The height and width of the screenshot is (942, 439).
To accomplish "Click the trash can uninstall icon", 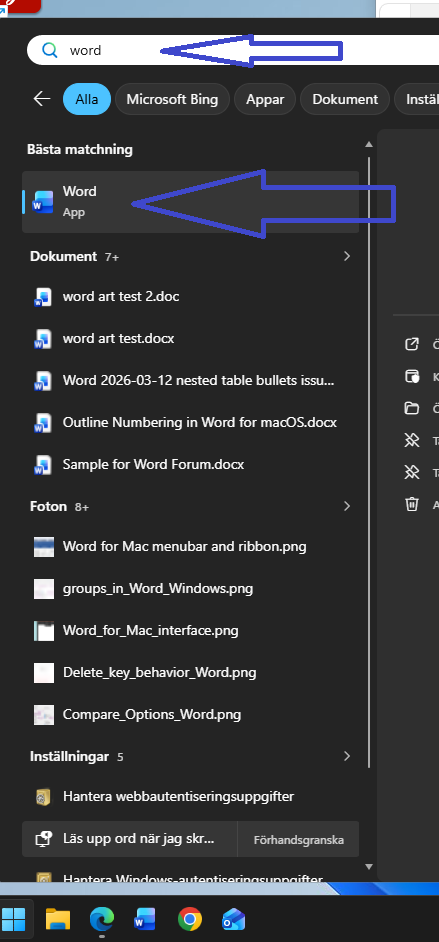I will point(411,503).
